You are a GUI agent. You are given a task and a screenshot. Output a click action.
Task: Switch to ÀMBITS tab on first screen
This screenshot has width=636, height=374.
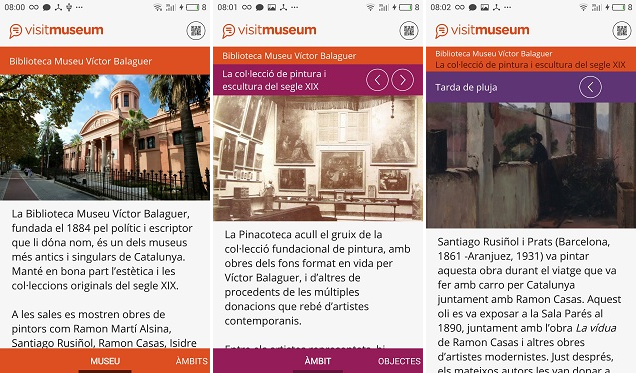point(191,361)
